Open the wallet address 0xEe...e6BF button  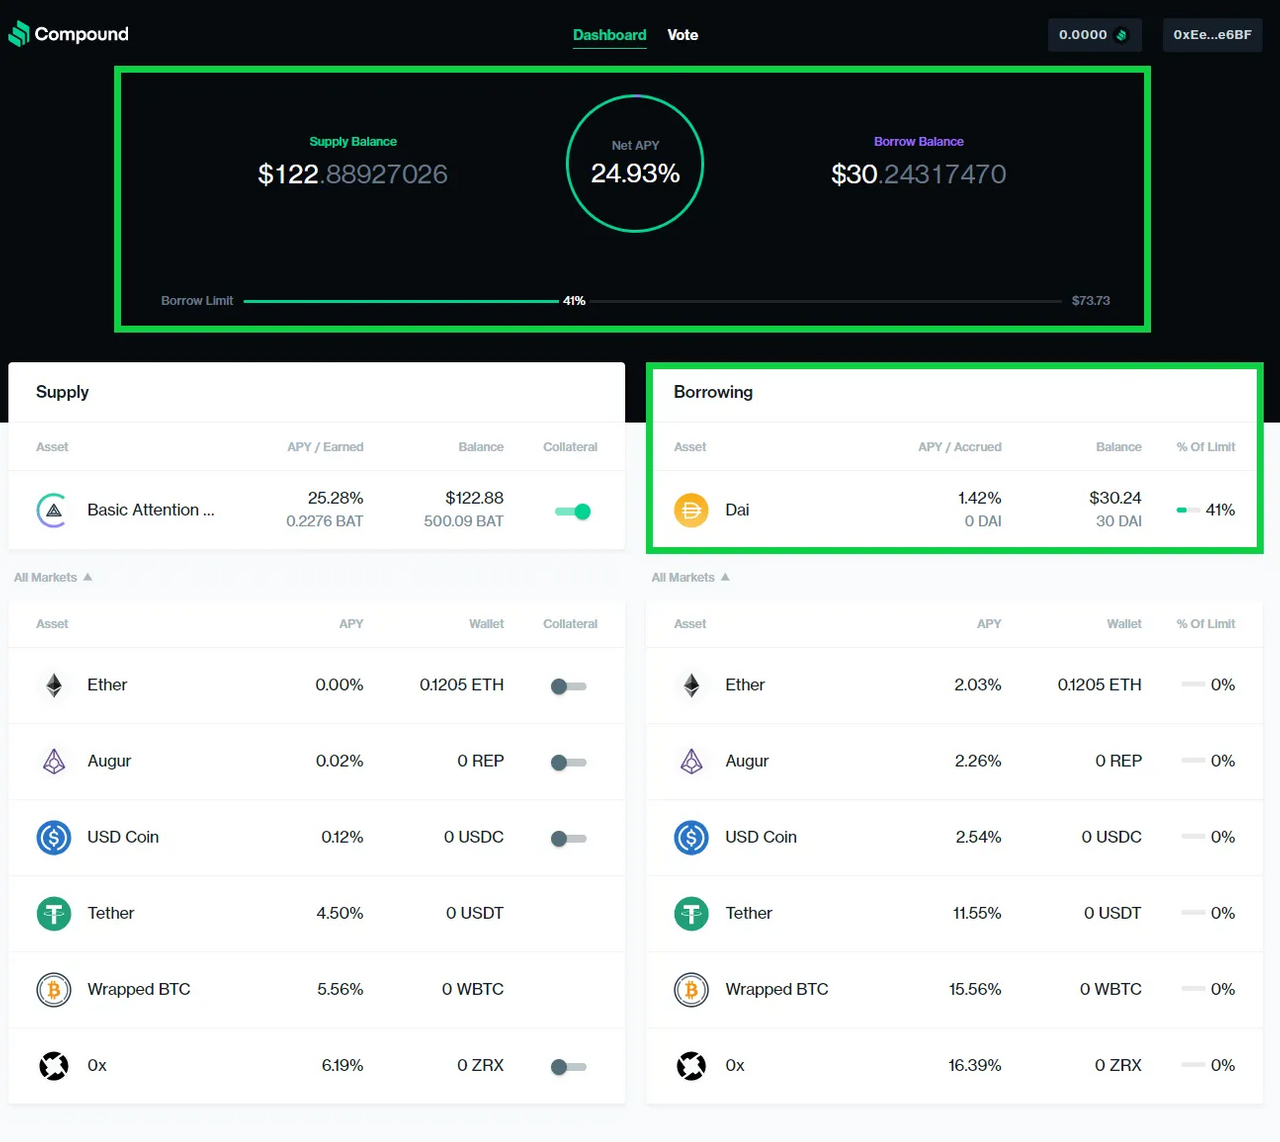tap(1212, 35)
